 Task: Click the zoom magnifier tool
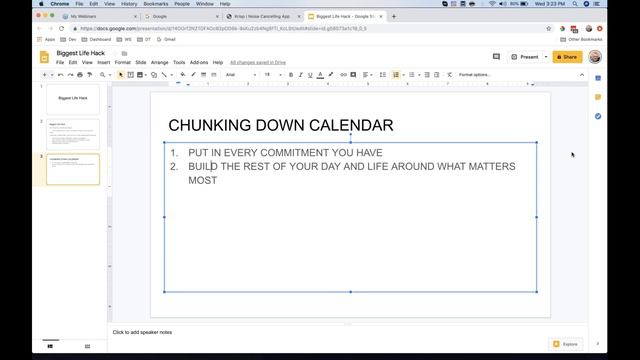click(102, 75)
